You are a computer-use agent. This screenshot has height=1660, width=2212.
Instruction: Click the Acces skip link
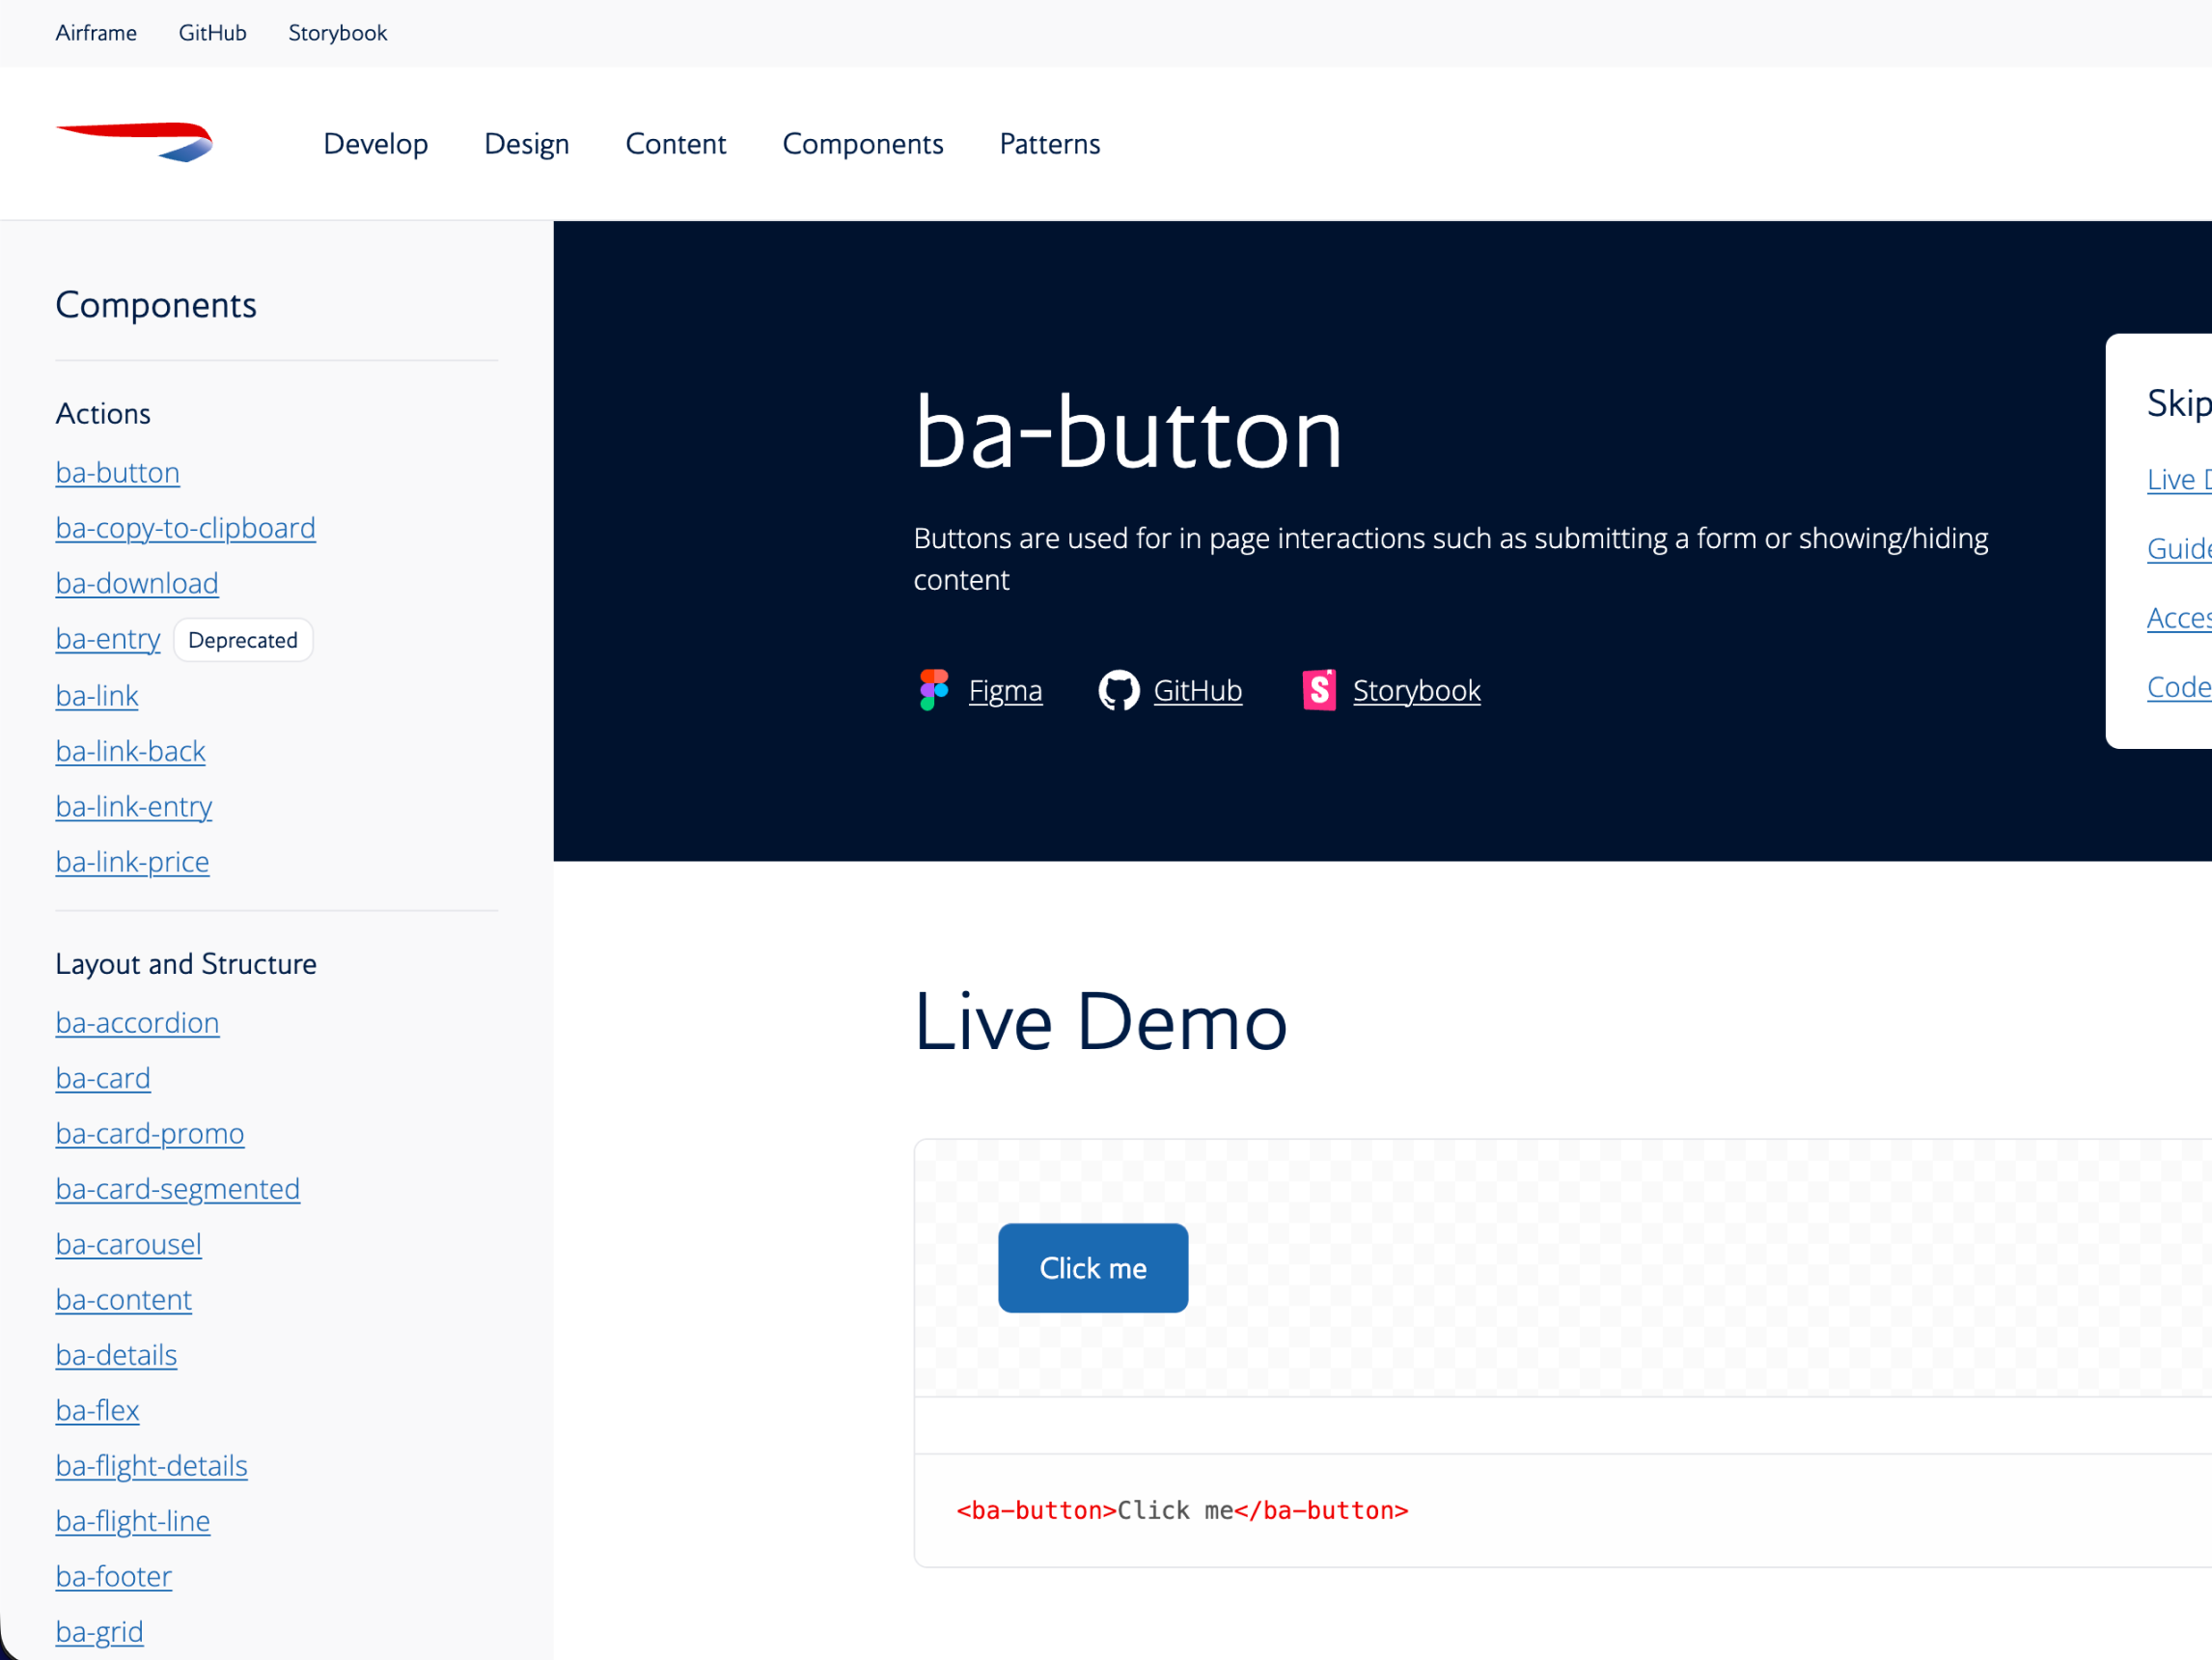click(2179, 618)
